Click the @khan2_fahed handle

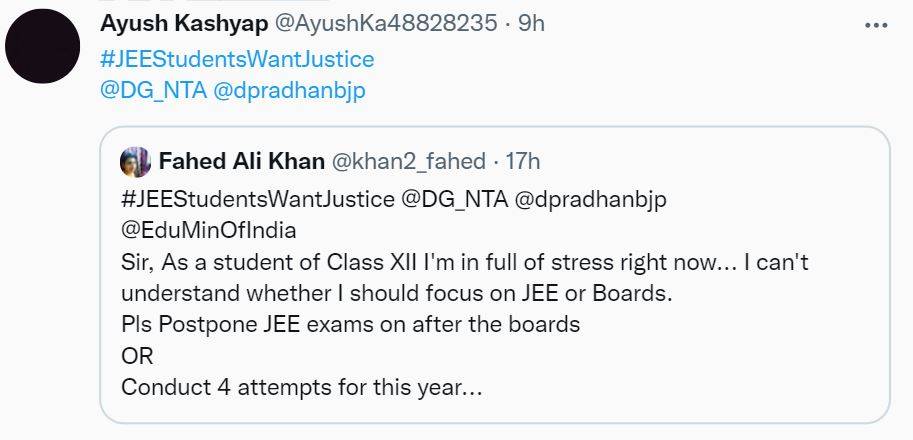408,161
